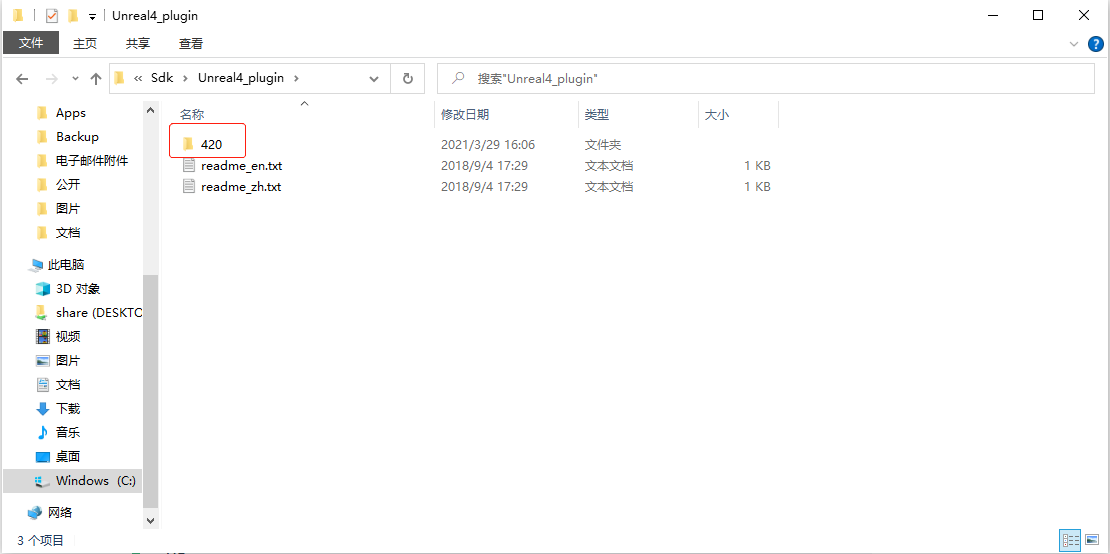Screen dimensions: 1110x554
Task: Open 网络 in navigation pane
Action: [60, 512]
